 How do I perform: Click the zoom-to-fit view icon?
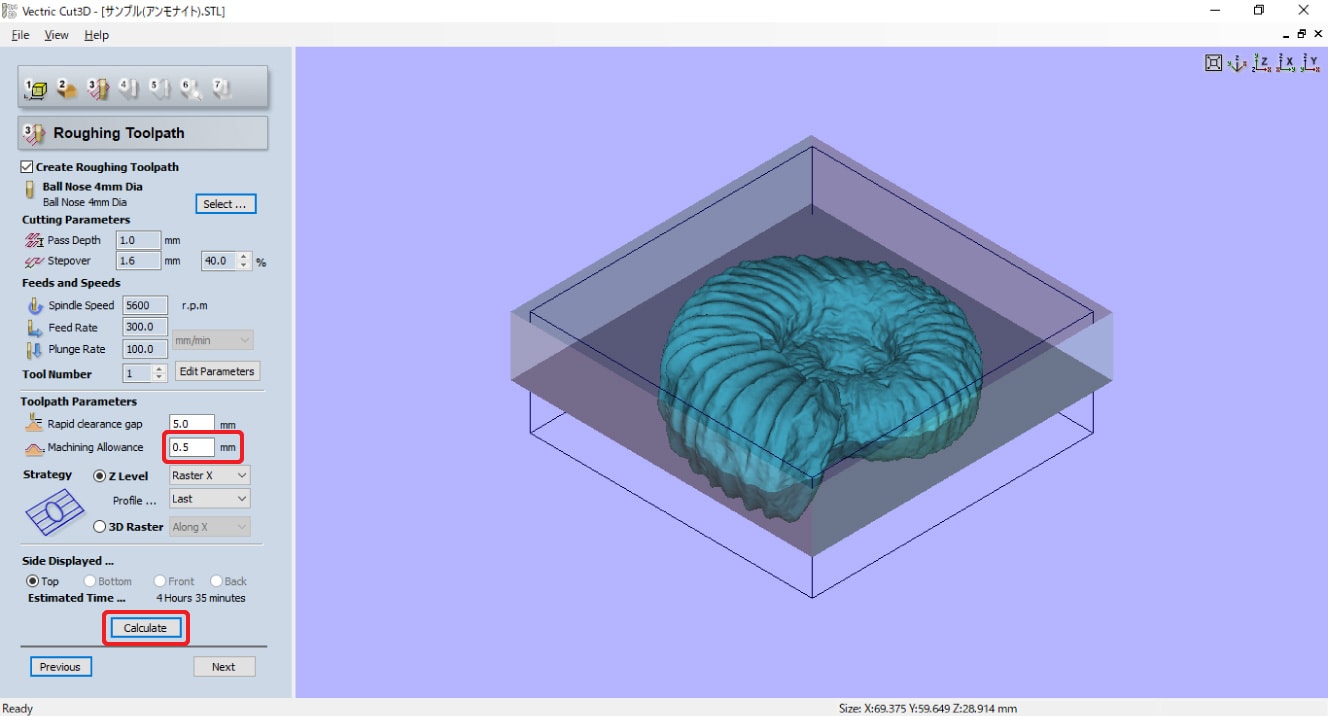point(1213,63)
